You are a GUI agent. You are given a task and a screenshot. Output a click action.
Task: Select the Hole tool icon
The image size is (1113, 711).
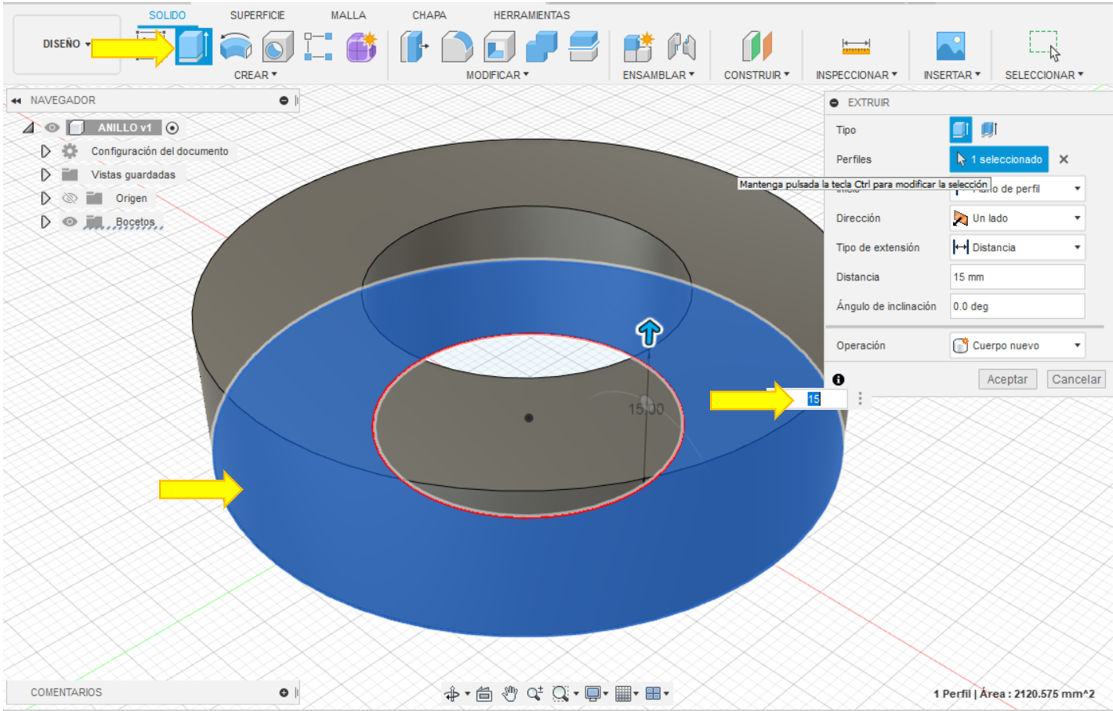tap(278, 47)
